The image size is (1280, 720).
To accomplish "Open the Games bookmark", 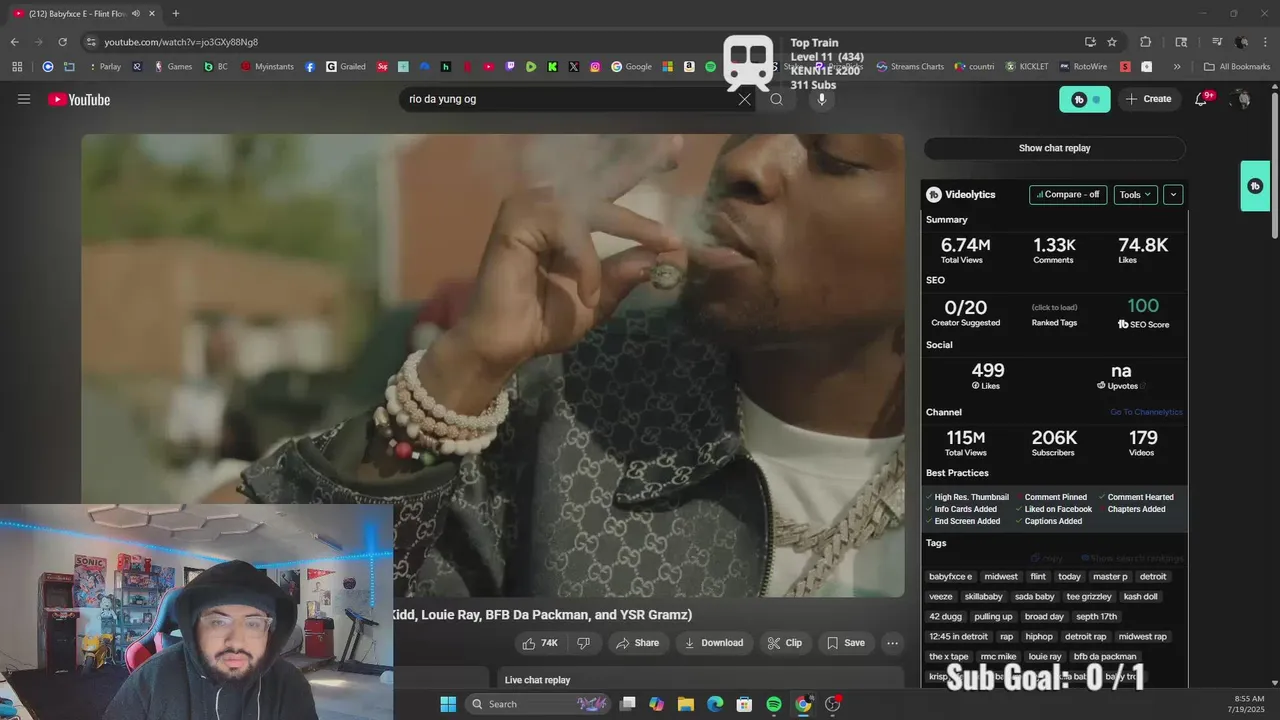I will click(x=173, y=67).
